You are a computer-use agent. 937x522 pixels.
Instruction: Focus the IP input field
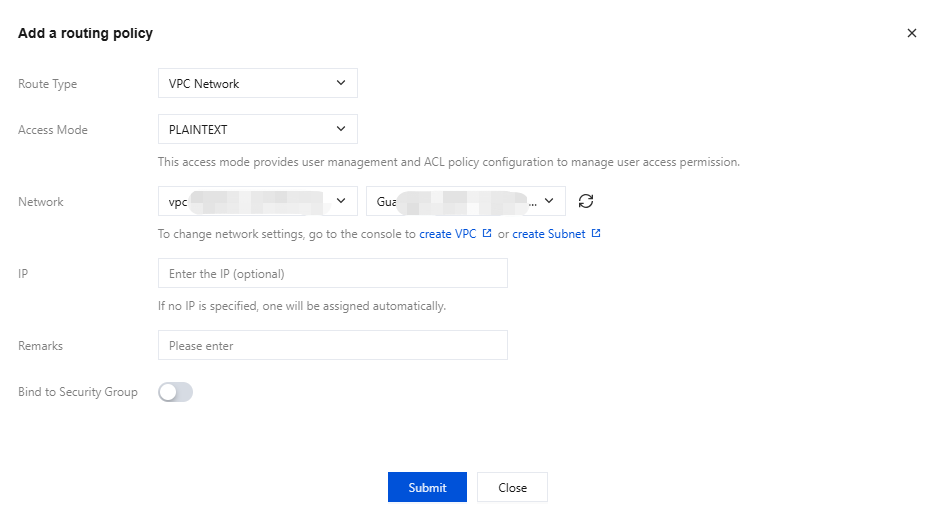332,273
